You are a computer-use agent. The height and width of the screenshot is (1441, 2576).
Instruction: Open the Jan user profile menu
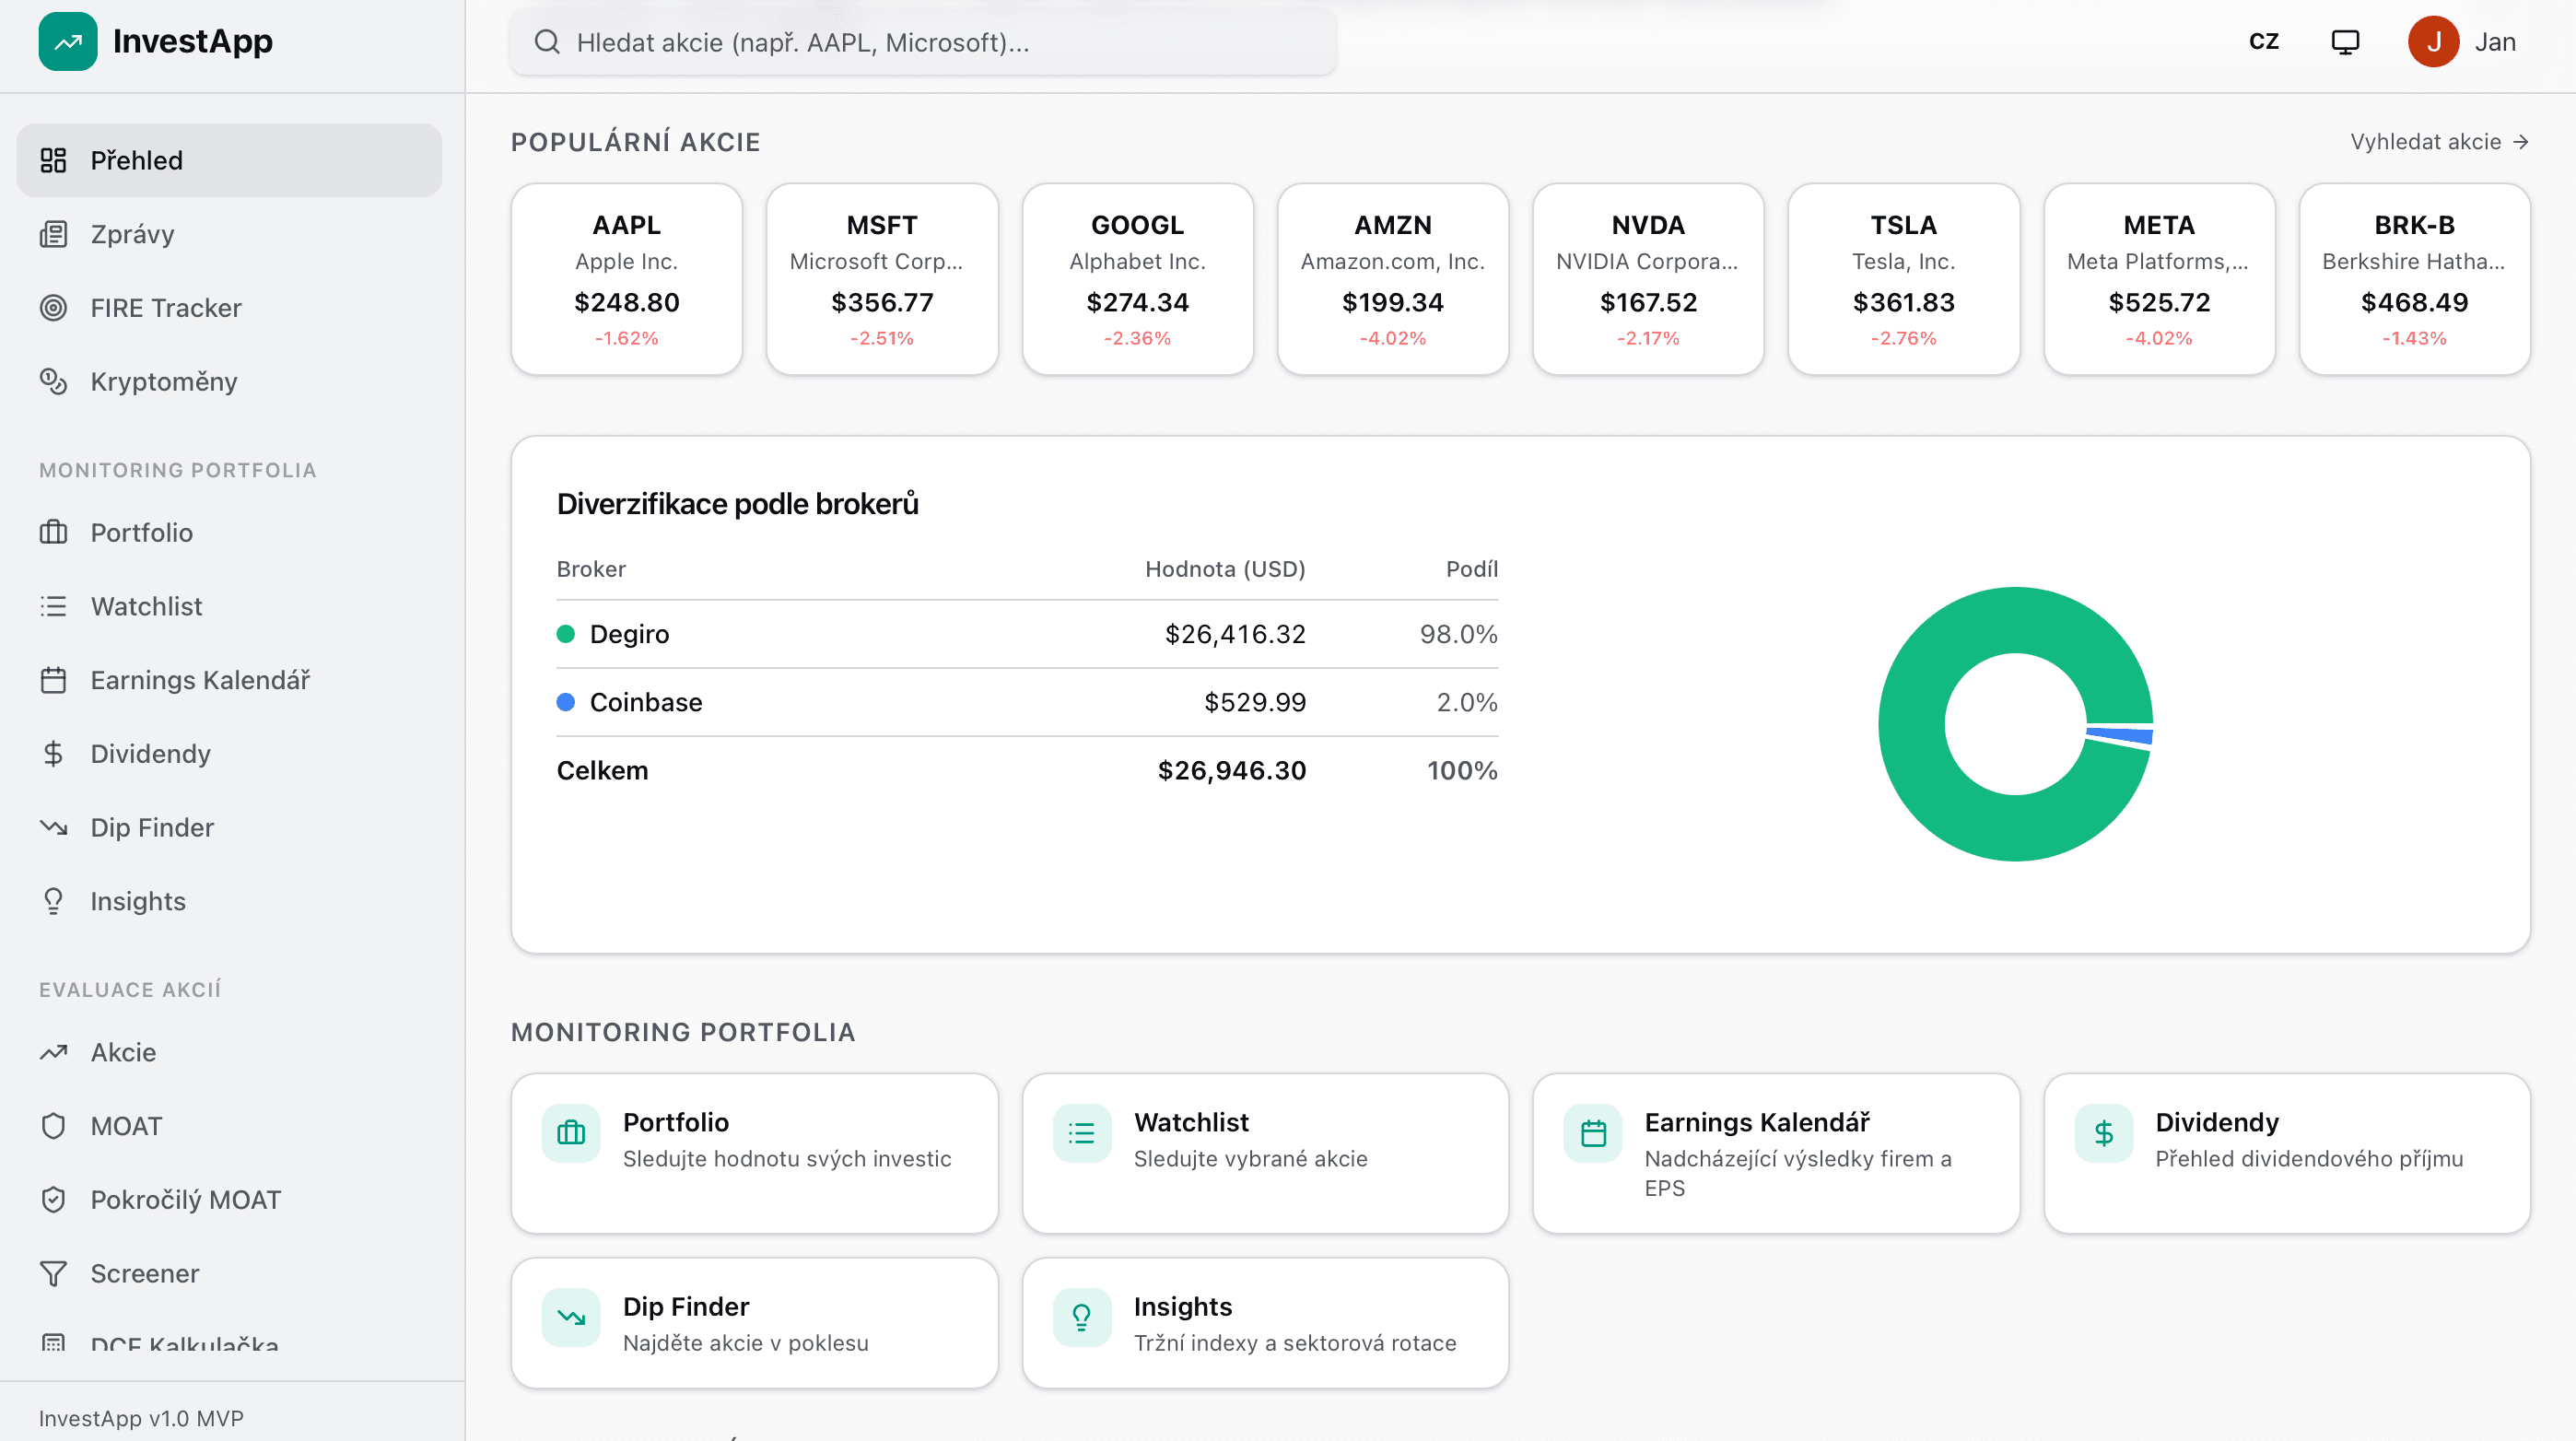(x=2462, y=42)
